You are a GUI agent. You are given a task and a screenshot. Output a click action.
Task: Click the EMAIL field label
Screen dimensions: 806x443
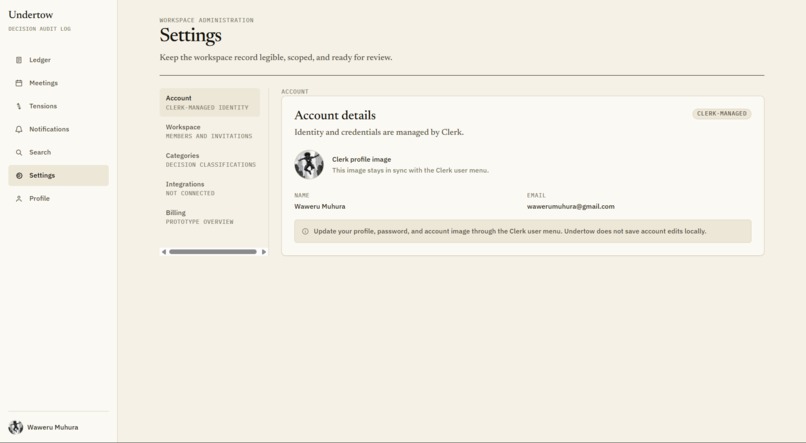click(536, 195)
